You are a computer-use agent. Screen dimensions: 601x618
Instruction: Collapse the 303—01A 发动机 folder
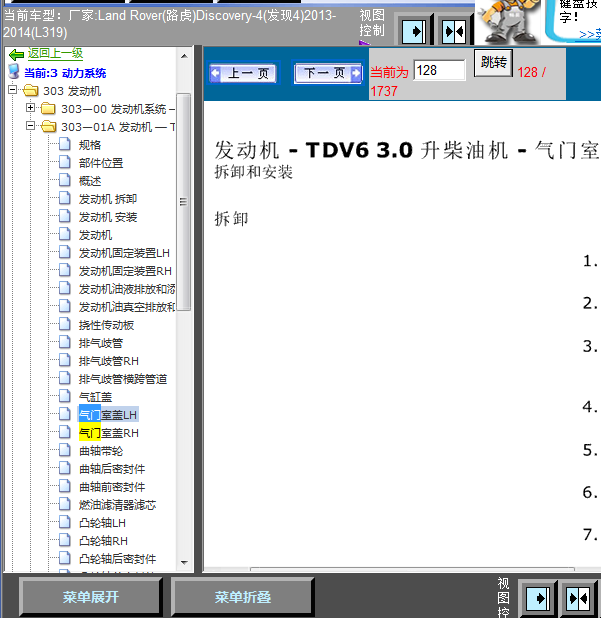pyautogui.click(x=30, y=126)
